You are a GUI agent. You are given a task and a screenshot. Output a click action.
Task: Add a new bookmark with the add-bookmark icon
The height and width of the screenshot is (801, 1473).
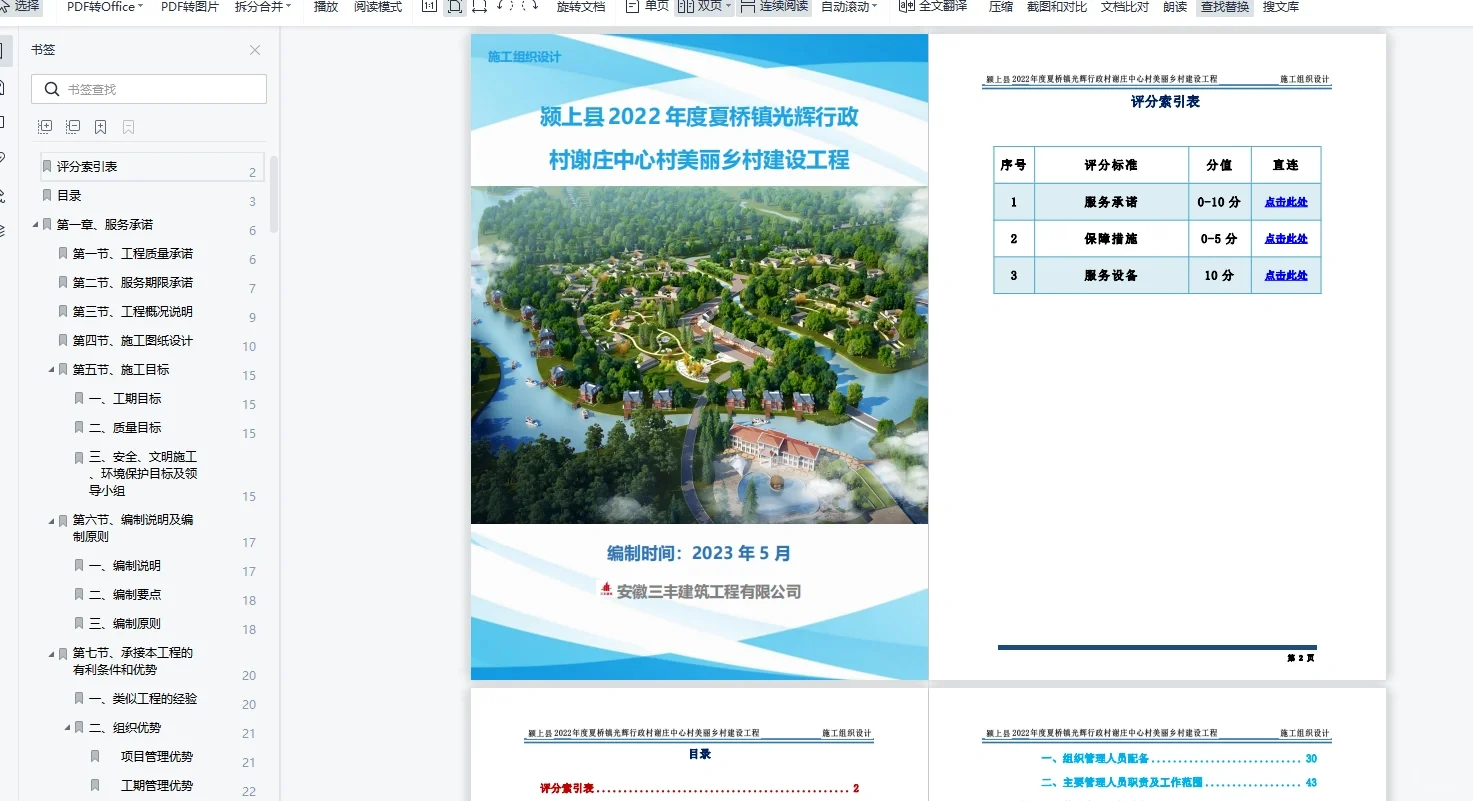[x=100, y=126]
